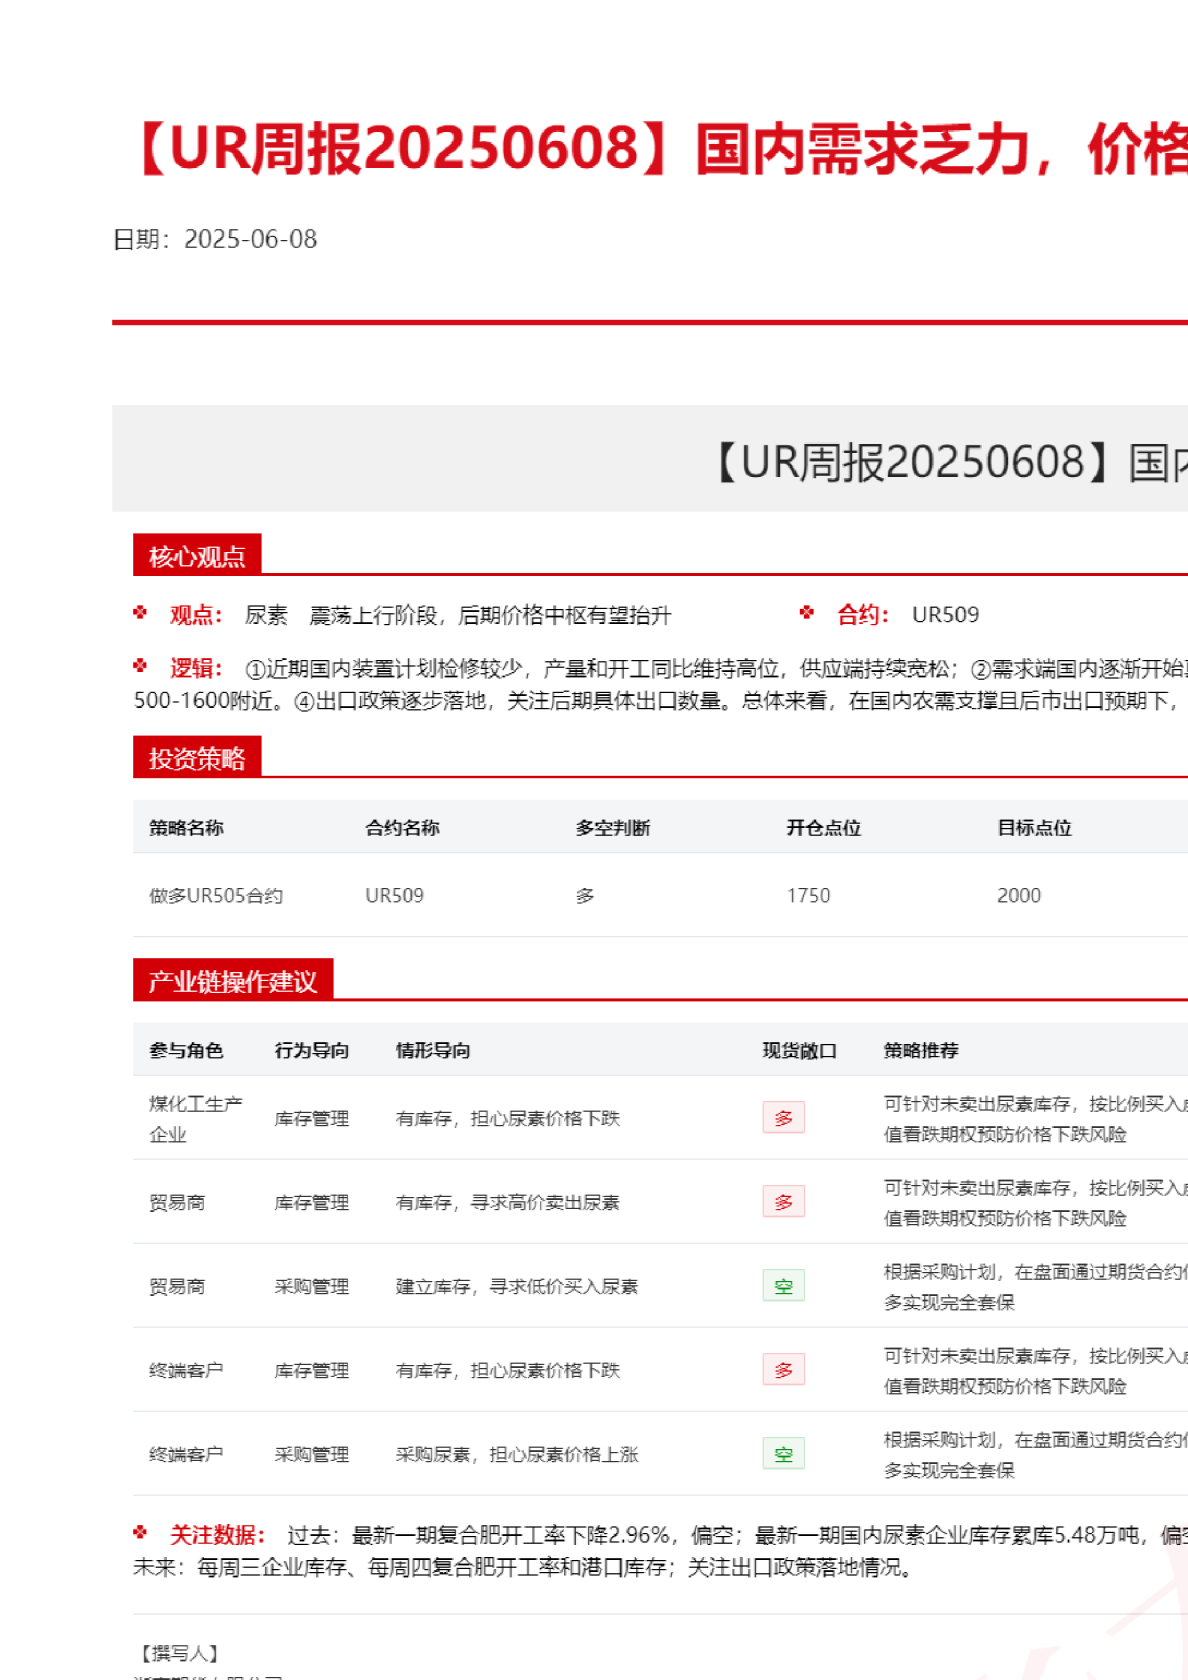Select the 核心观点 section tab
The width and height of the screenshot is (1188, 1680).
coord(197,556)
